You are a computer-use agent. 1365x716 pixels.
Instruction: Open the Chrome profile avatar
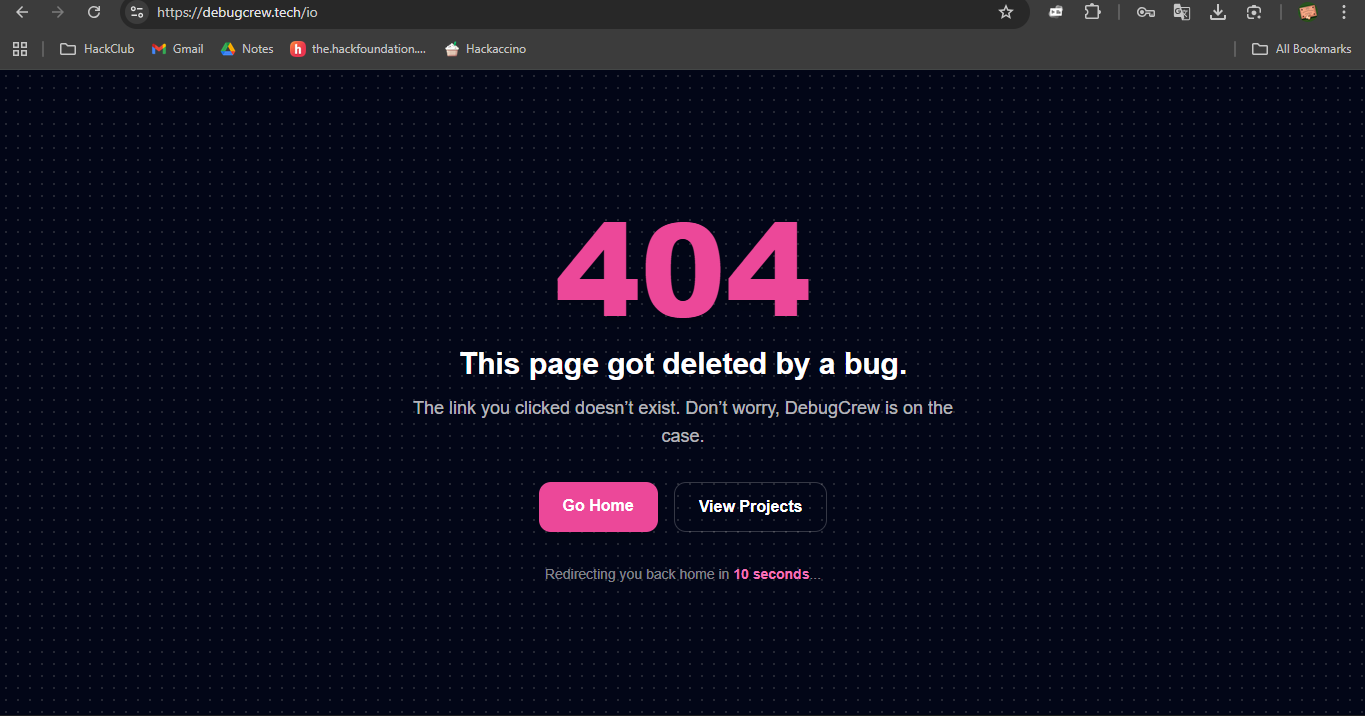(x=1308, y=12)
